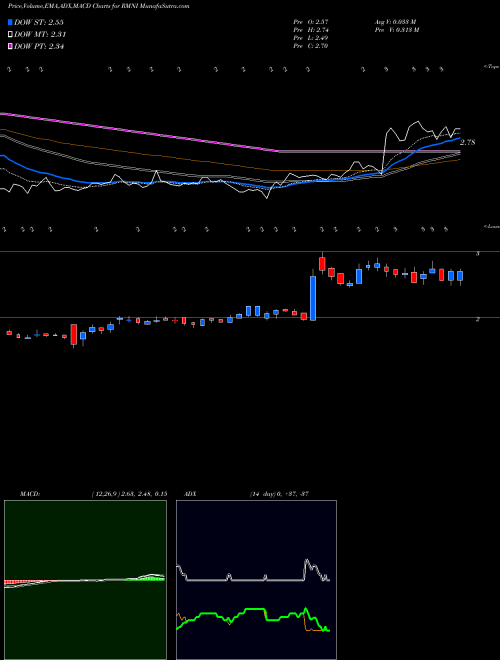This screenshot has width=500, height=660.
Task: Click the ADX panel heading label
Action: click(x=190, y=493)
